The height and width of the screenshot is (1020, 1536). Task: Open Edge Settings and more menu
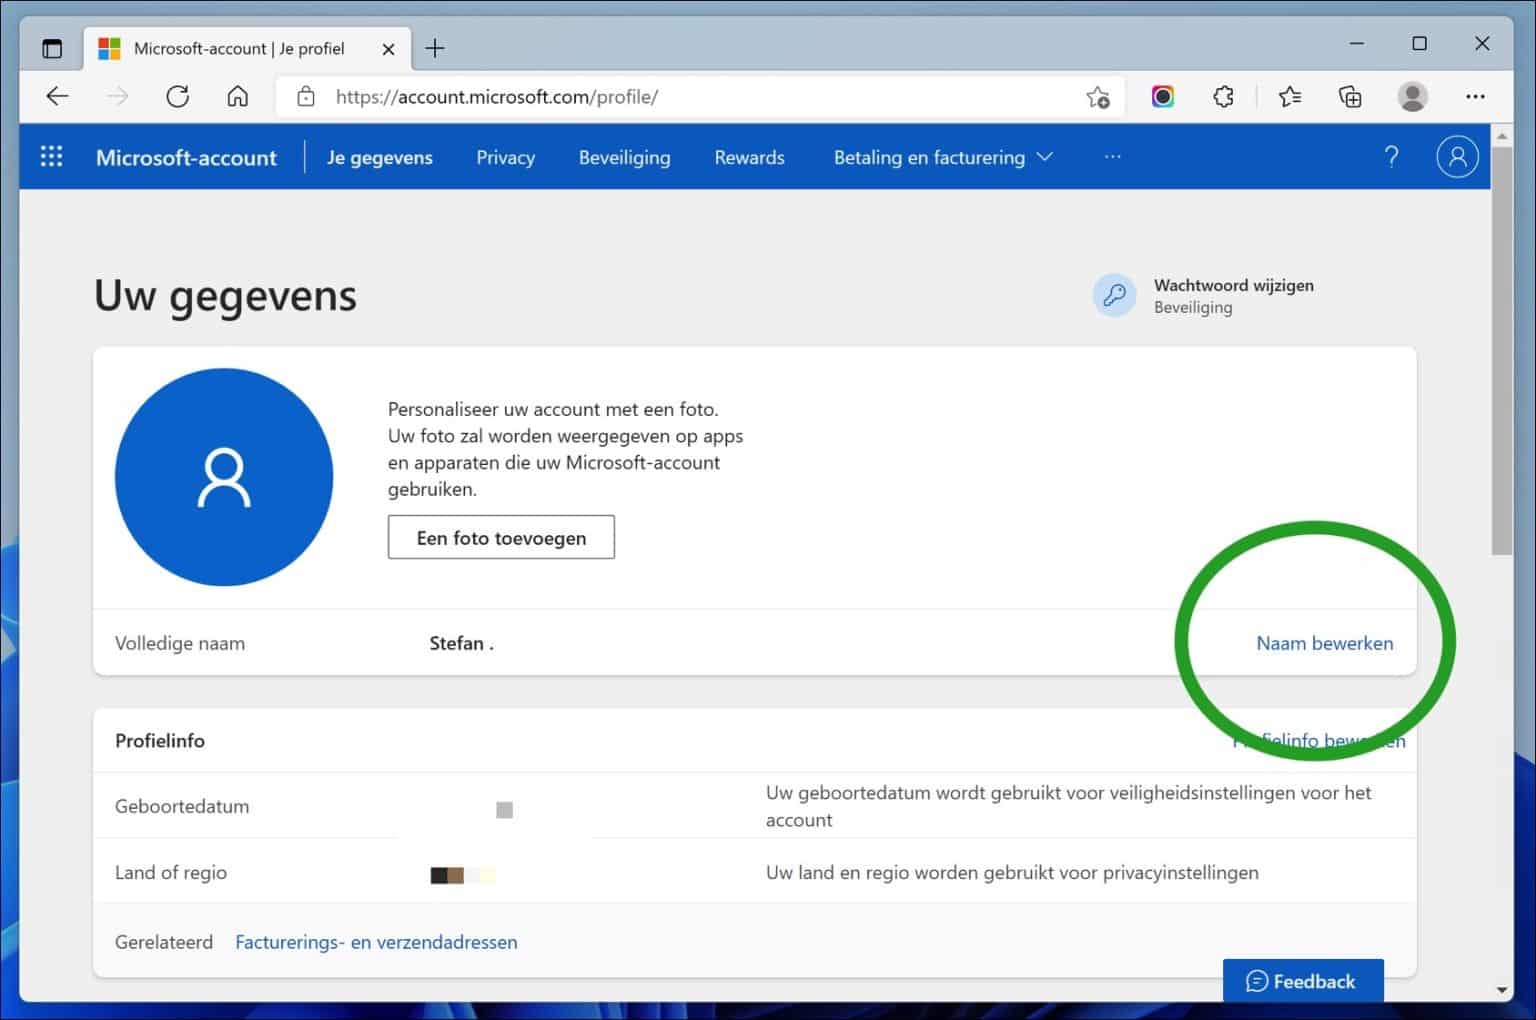coord(1475,97)
